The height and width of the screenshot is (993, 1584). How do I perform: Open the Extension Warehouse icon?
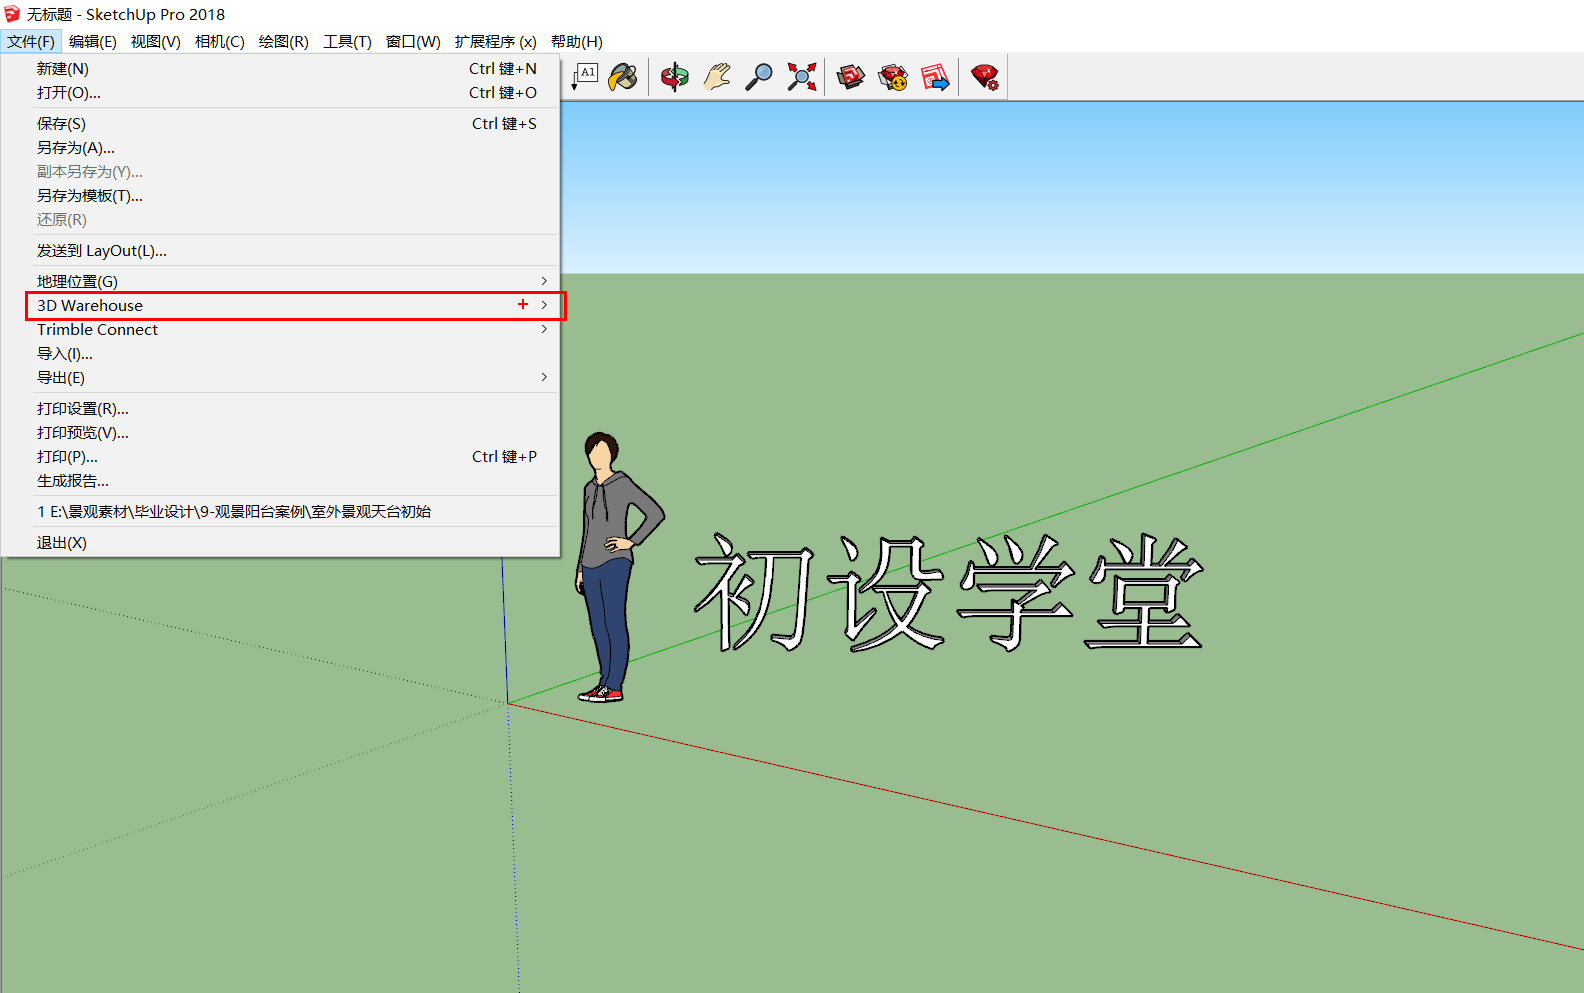coord(893,77)
